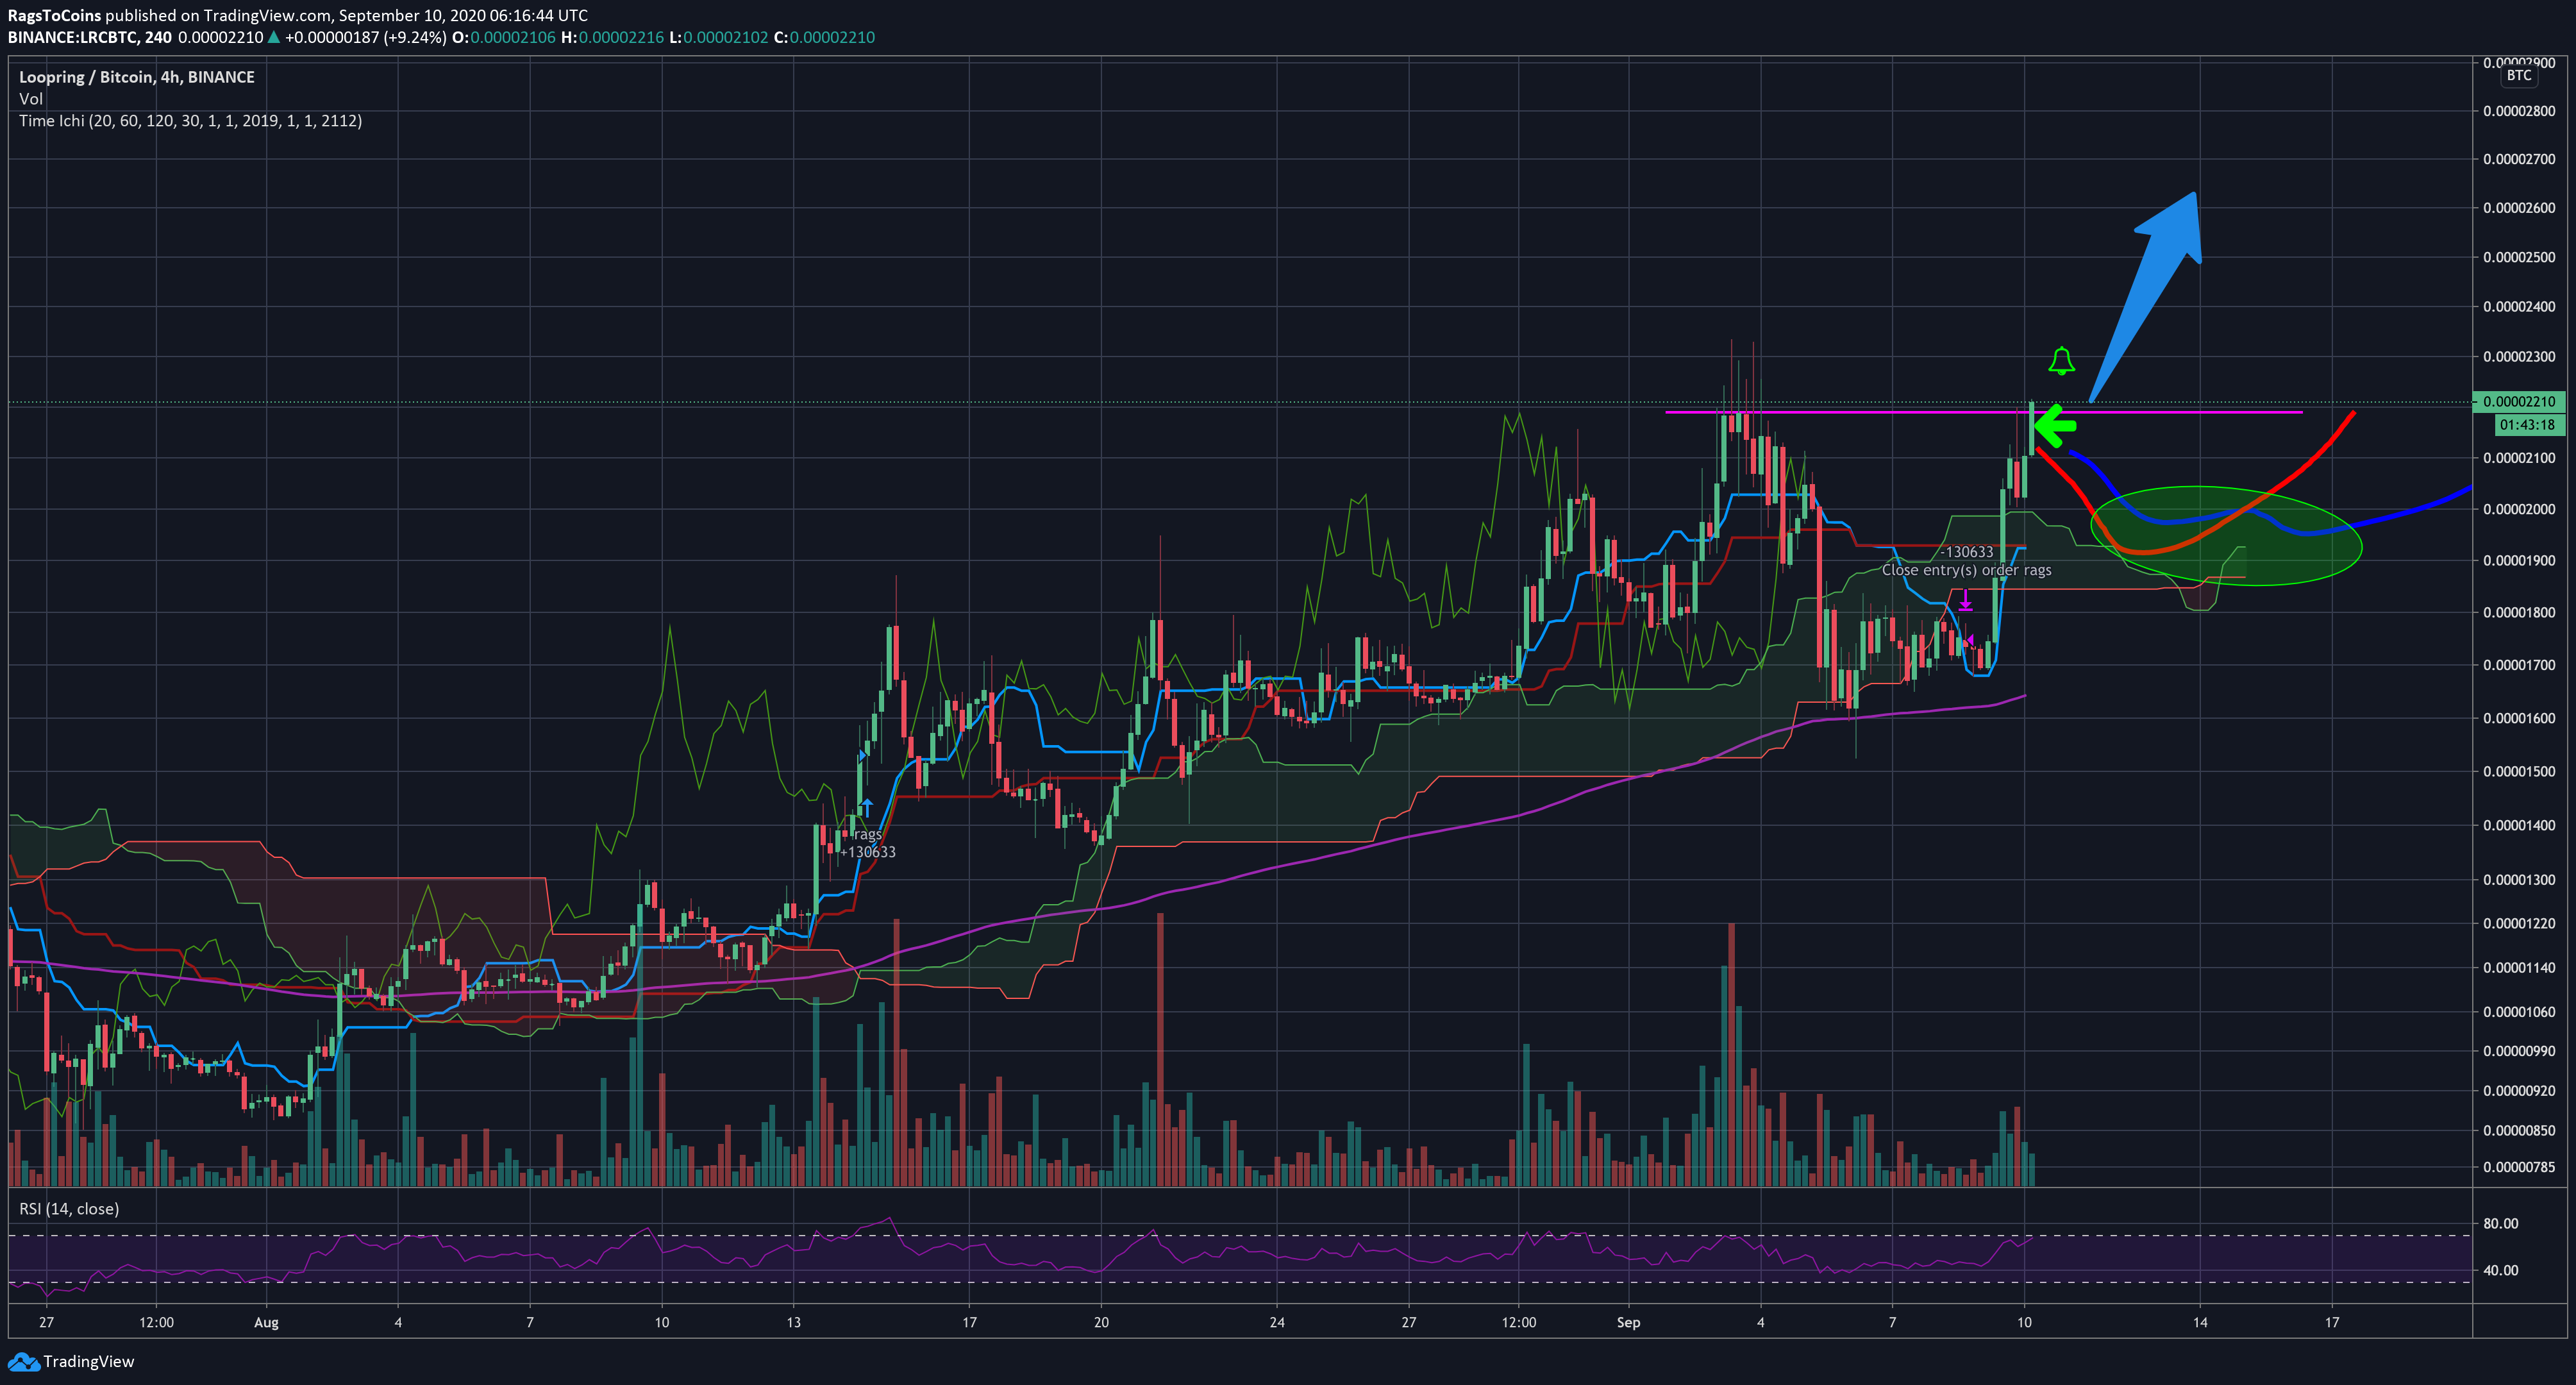Click the 0.00001300 price axis label
Viewport: 2576px width, 1385px height.
[x=2519, y=880]
